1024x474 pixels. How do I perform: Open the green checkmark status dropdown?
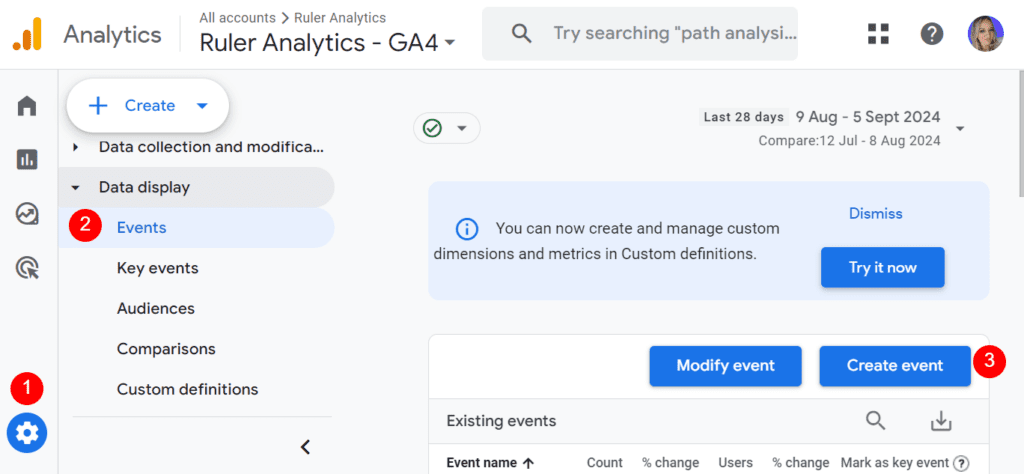(447, 128)
